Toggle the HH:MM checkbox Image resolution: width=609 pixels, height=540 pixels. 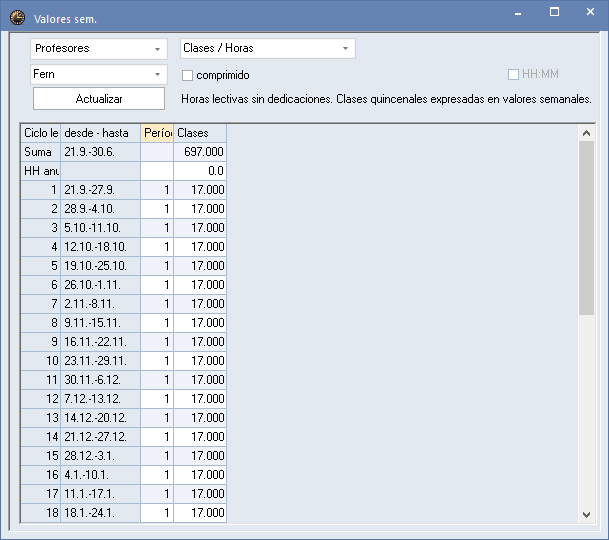pyautogui.click(x=513, y=74)
